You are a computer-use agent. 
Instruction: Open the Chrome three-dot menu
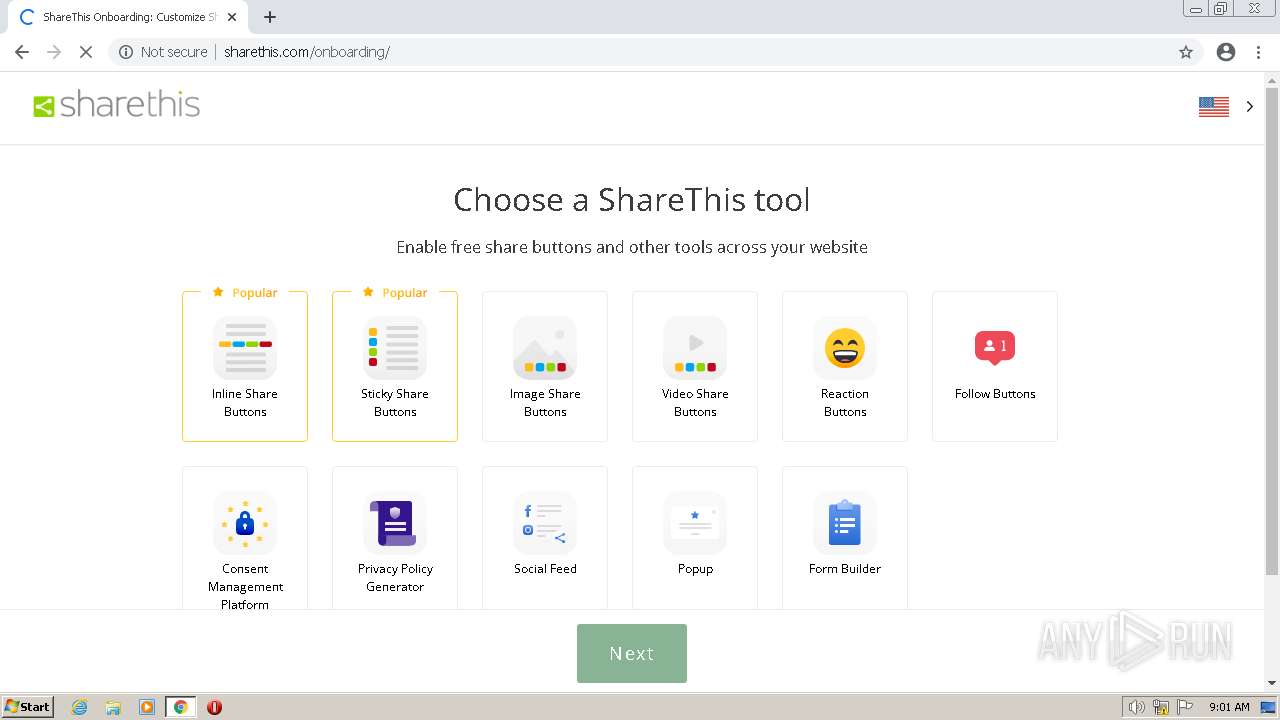(1259, 52)
